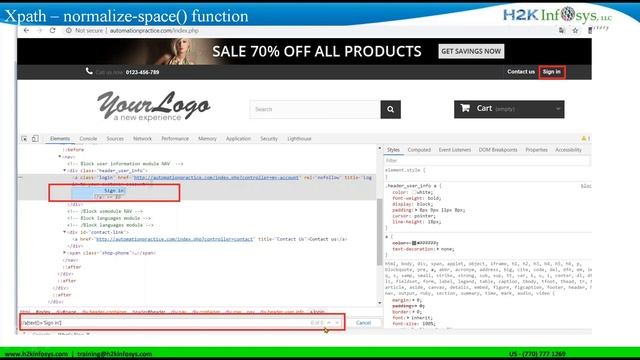The height and width of the screenshot is (360, 640).
Task: Expand the padding property triangle in Styles
Action: [416, 210]
